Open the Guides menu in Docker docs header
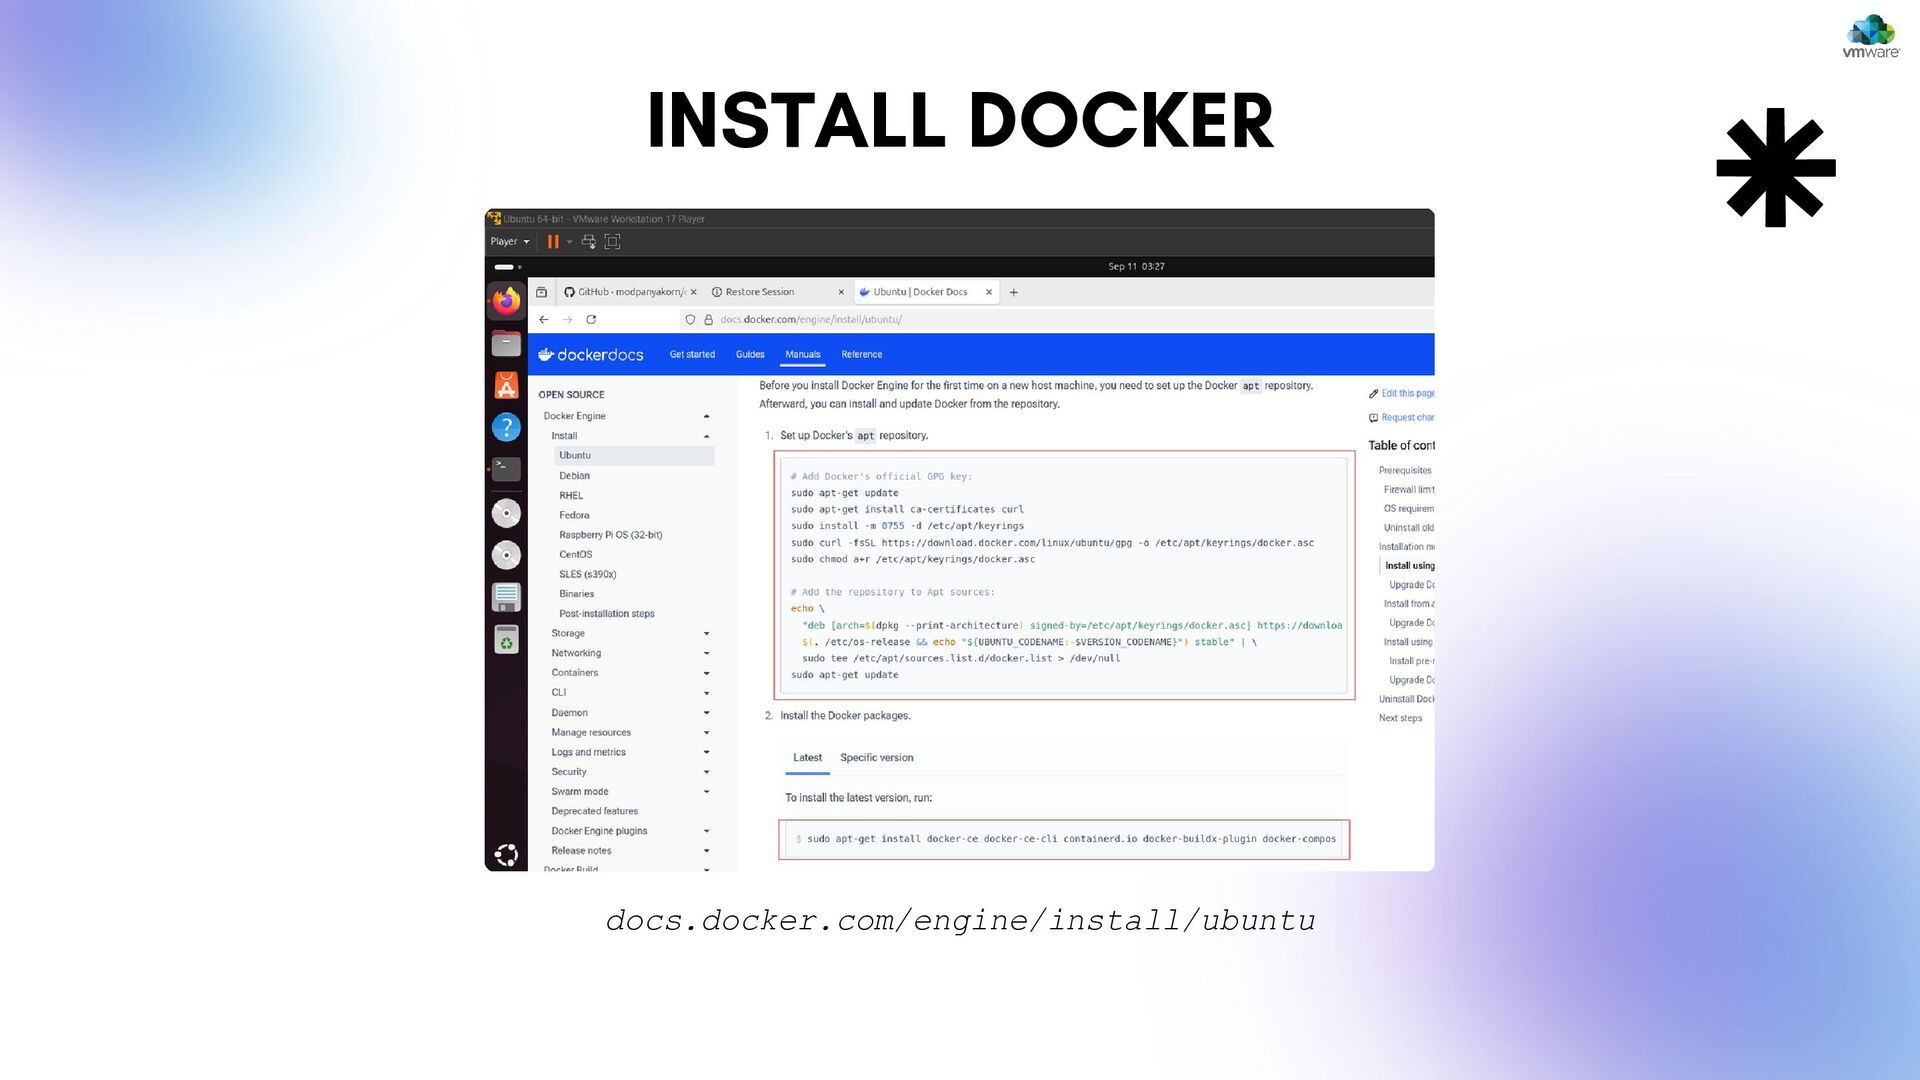 pos(750,355)
